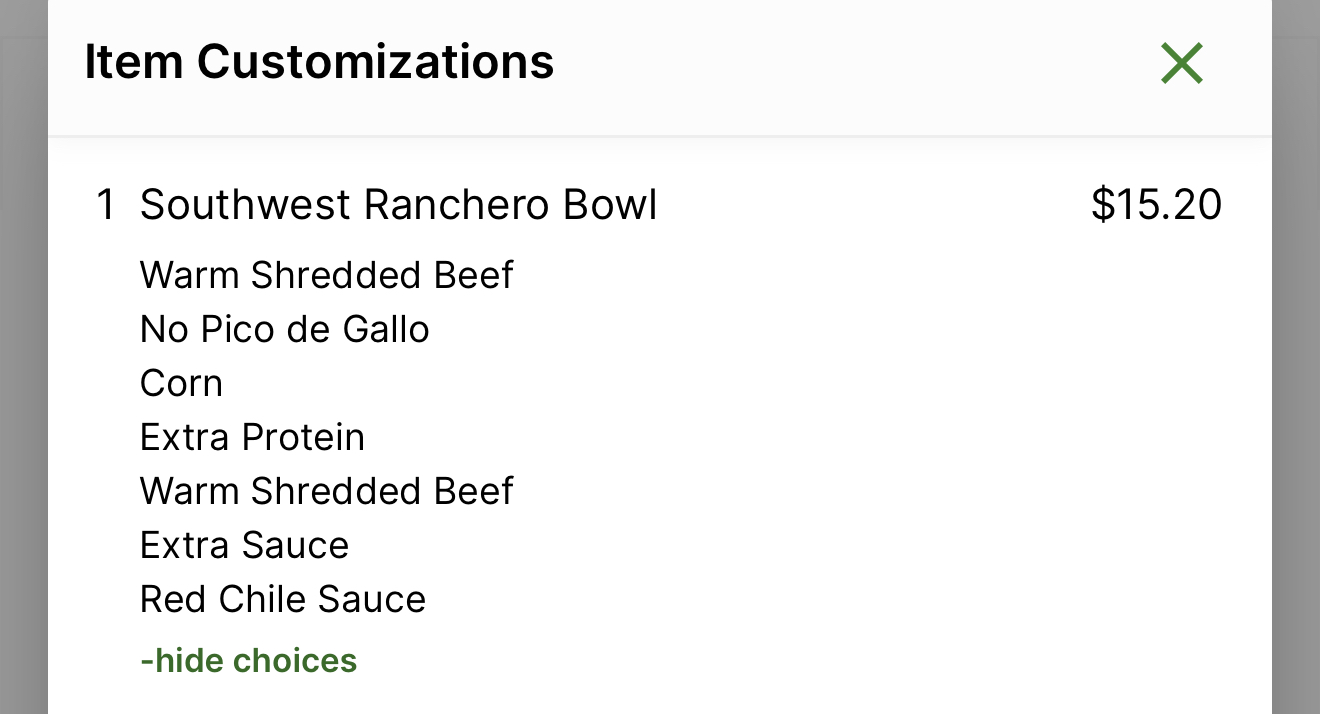This screenshot has height=714, width=1320.
Task: Select the Red Chile Sauce choice
Action: (x=283, y=599)
